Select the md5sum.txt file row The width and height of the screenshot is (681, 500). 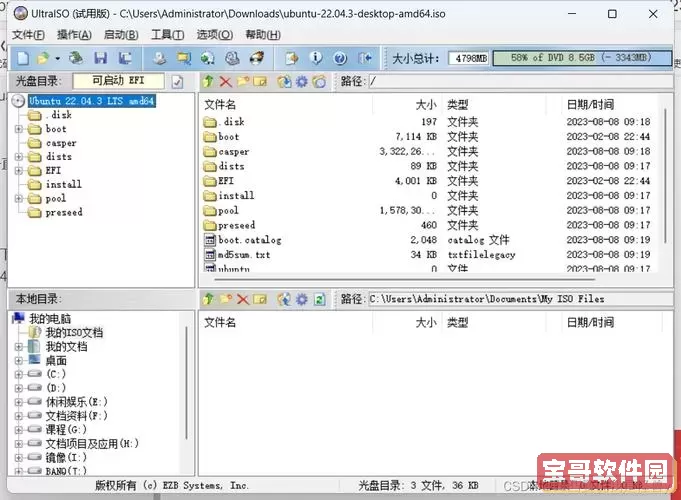tap(428, 255)
